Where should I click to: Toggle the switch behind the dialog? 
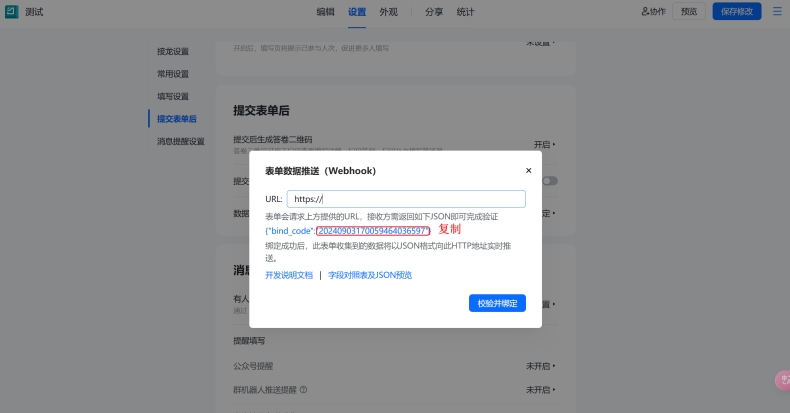(550, 181)
